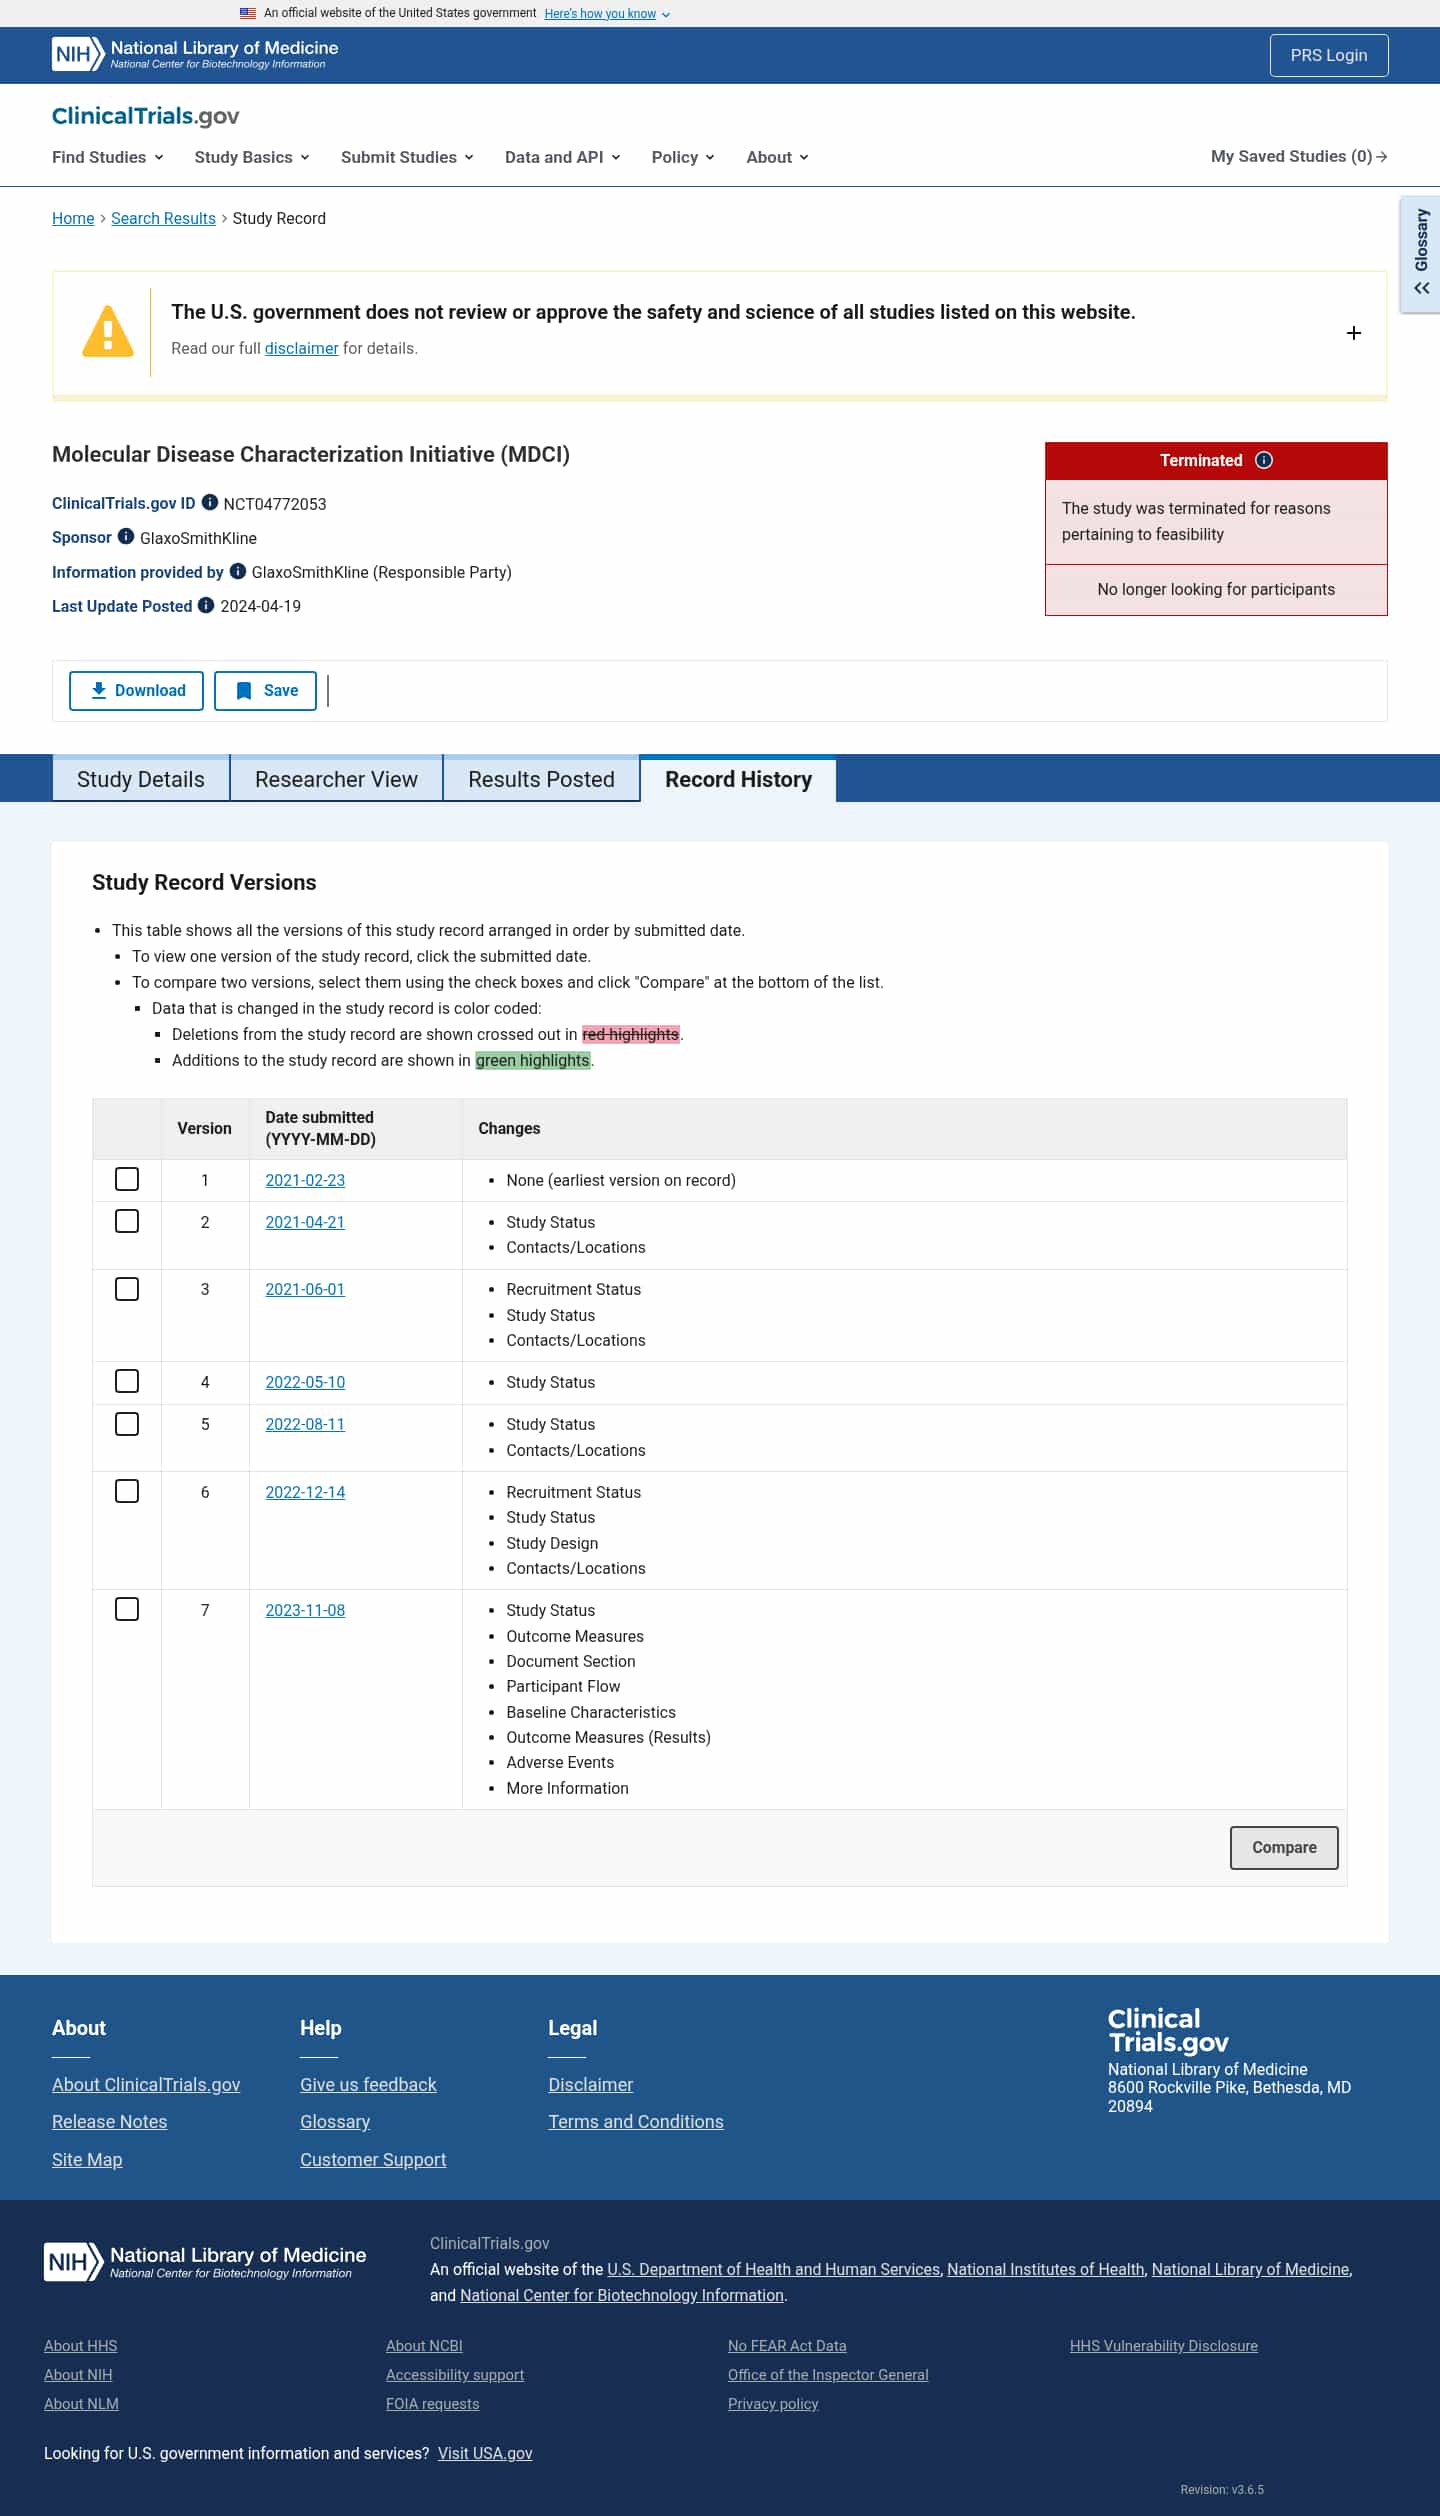
Task: Select the checkbox for version 1
Action: 127,1179
